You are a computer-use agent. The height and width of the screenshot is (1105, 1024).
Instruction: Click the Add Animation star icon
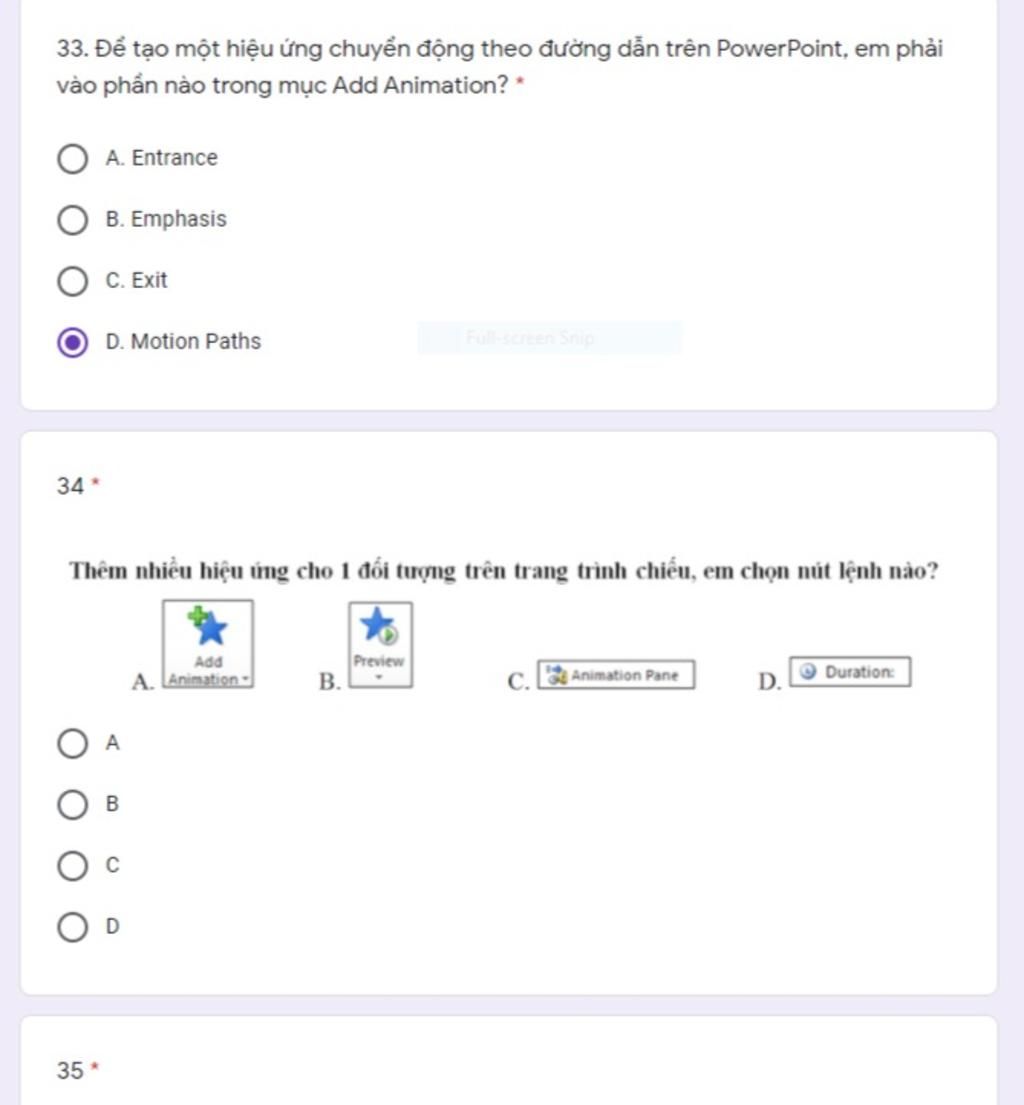208,626
